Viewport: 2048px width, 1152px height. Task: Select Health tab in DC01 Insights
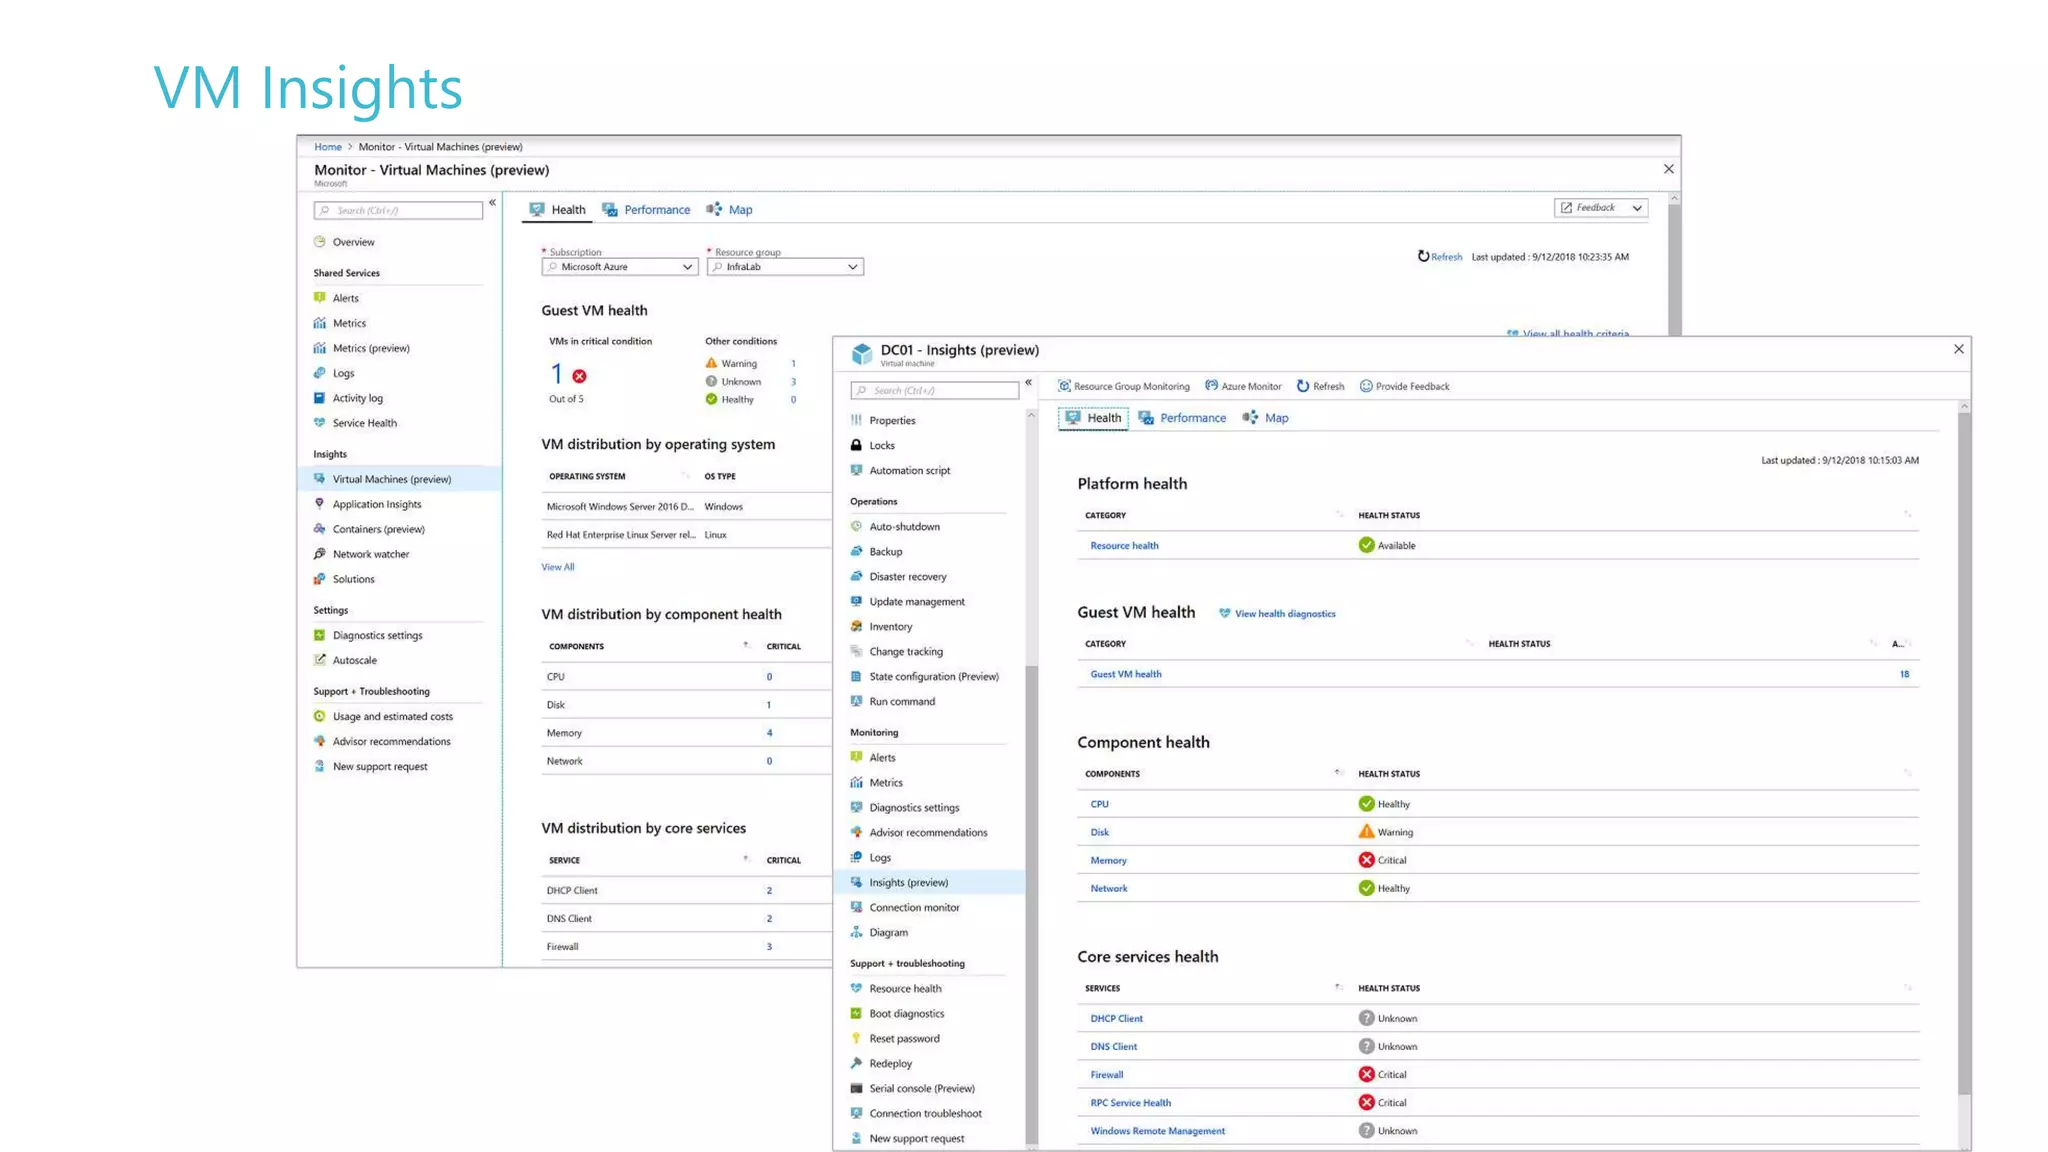[1093, 418]
